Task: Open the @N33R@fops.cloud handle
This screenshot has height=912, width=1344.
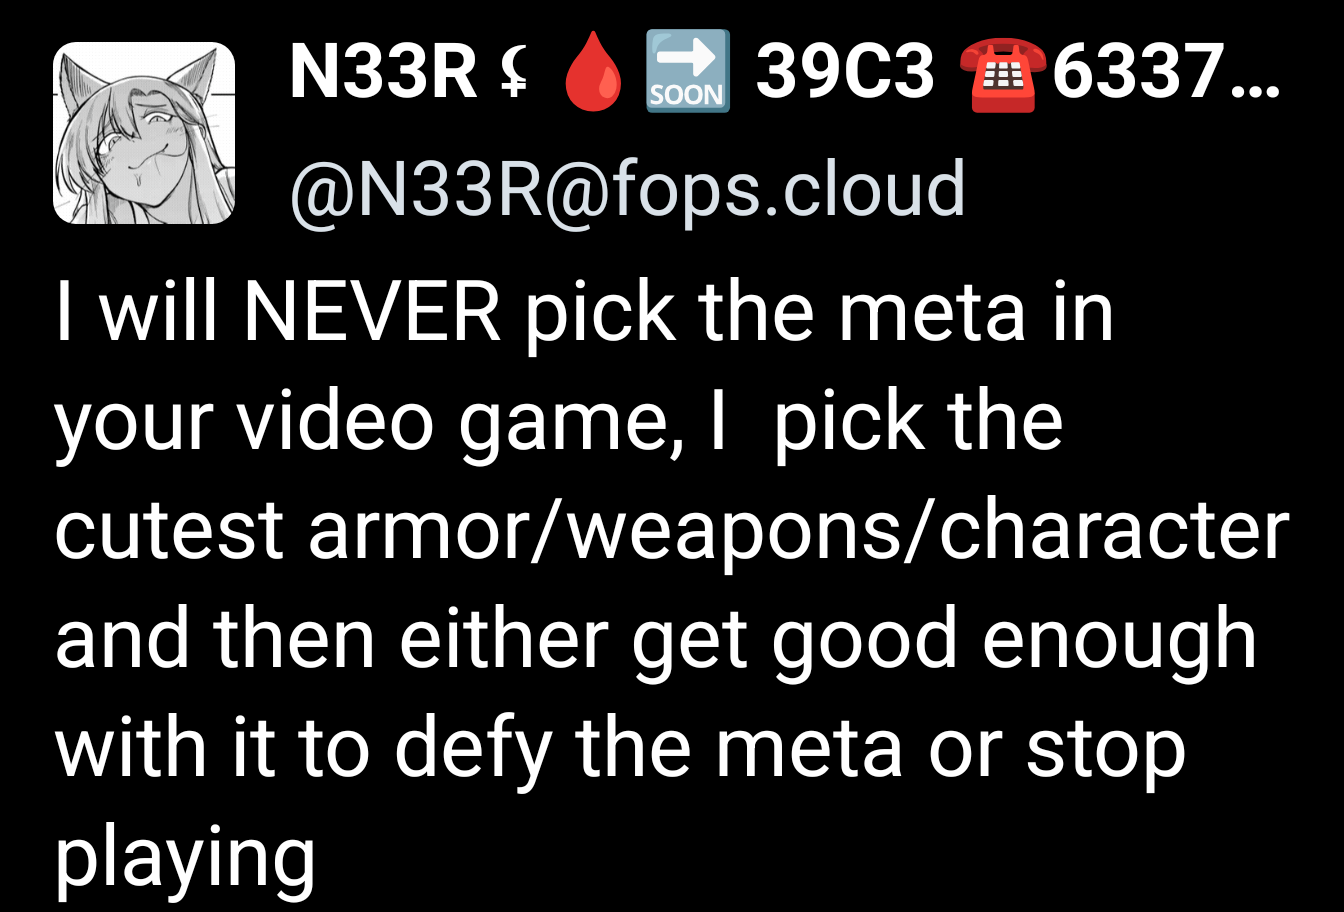Action: tap(628, 187)
